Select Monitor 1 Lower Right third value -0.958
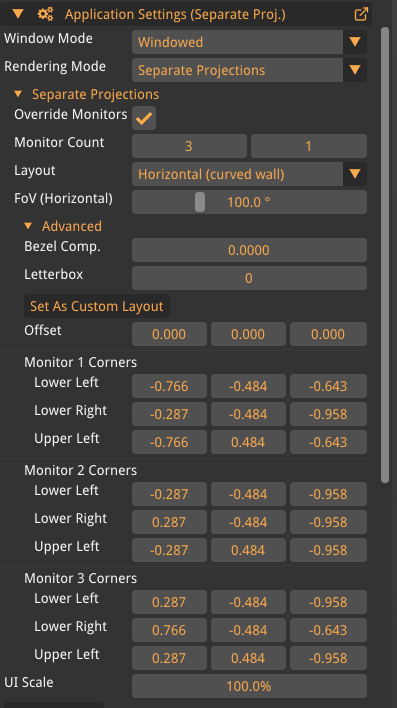This screenshot has width=397, height=708. 328,414
